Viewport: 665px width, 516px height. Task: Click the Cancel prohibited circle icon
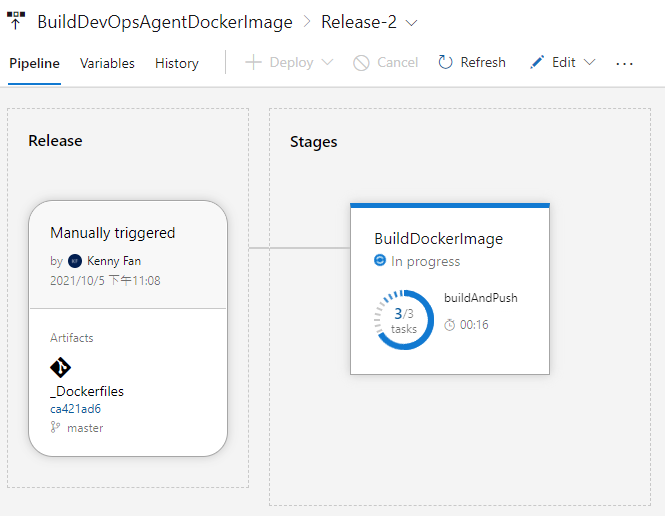361,63
